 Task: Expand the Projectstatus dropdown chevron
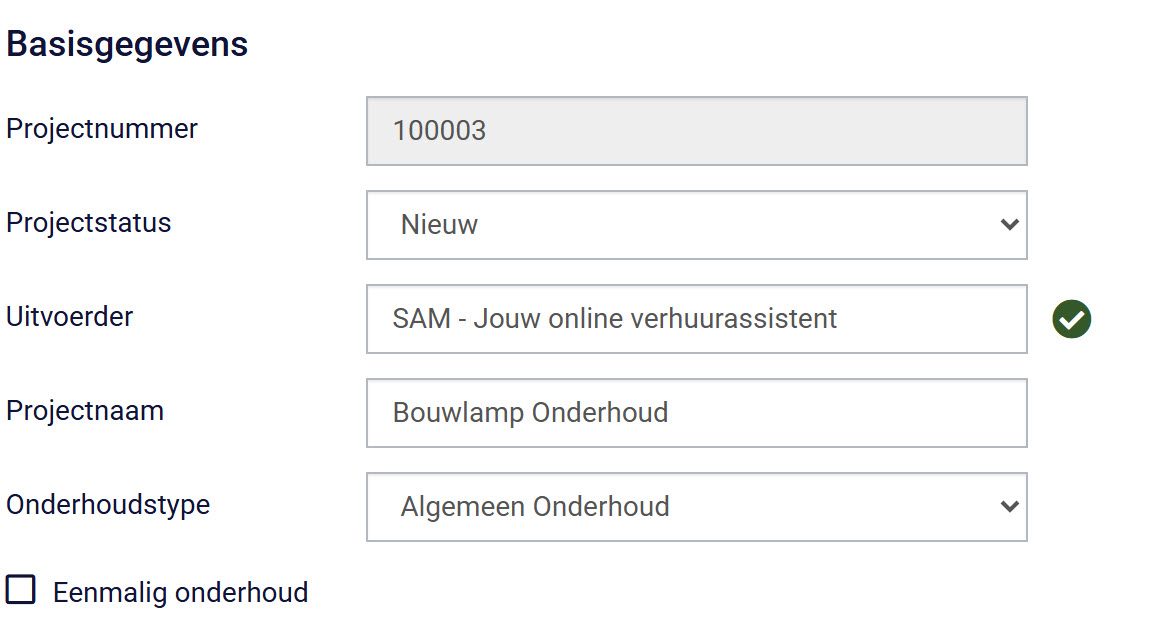[1009, 224]
